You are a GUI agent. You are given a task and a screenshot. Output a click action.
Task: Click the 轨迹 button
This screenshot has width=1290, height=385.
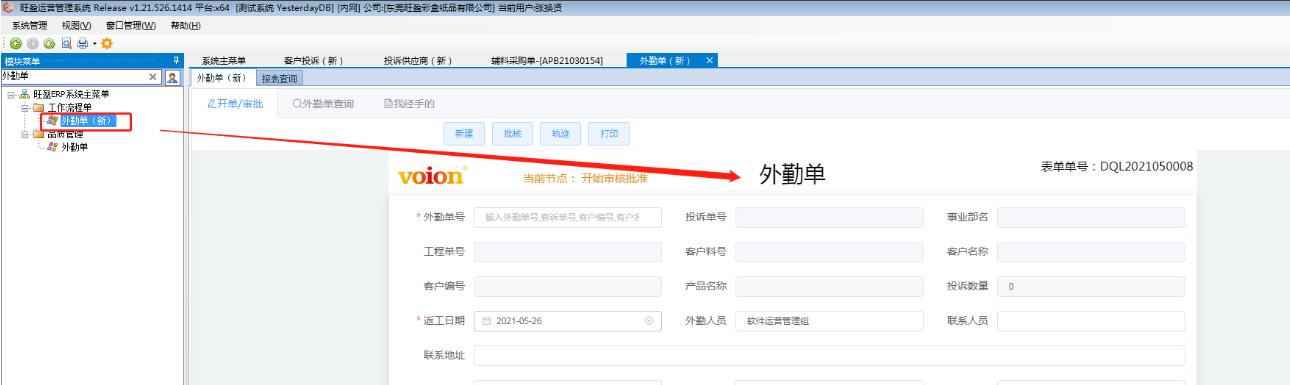click(561, 133)
